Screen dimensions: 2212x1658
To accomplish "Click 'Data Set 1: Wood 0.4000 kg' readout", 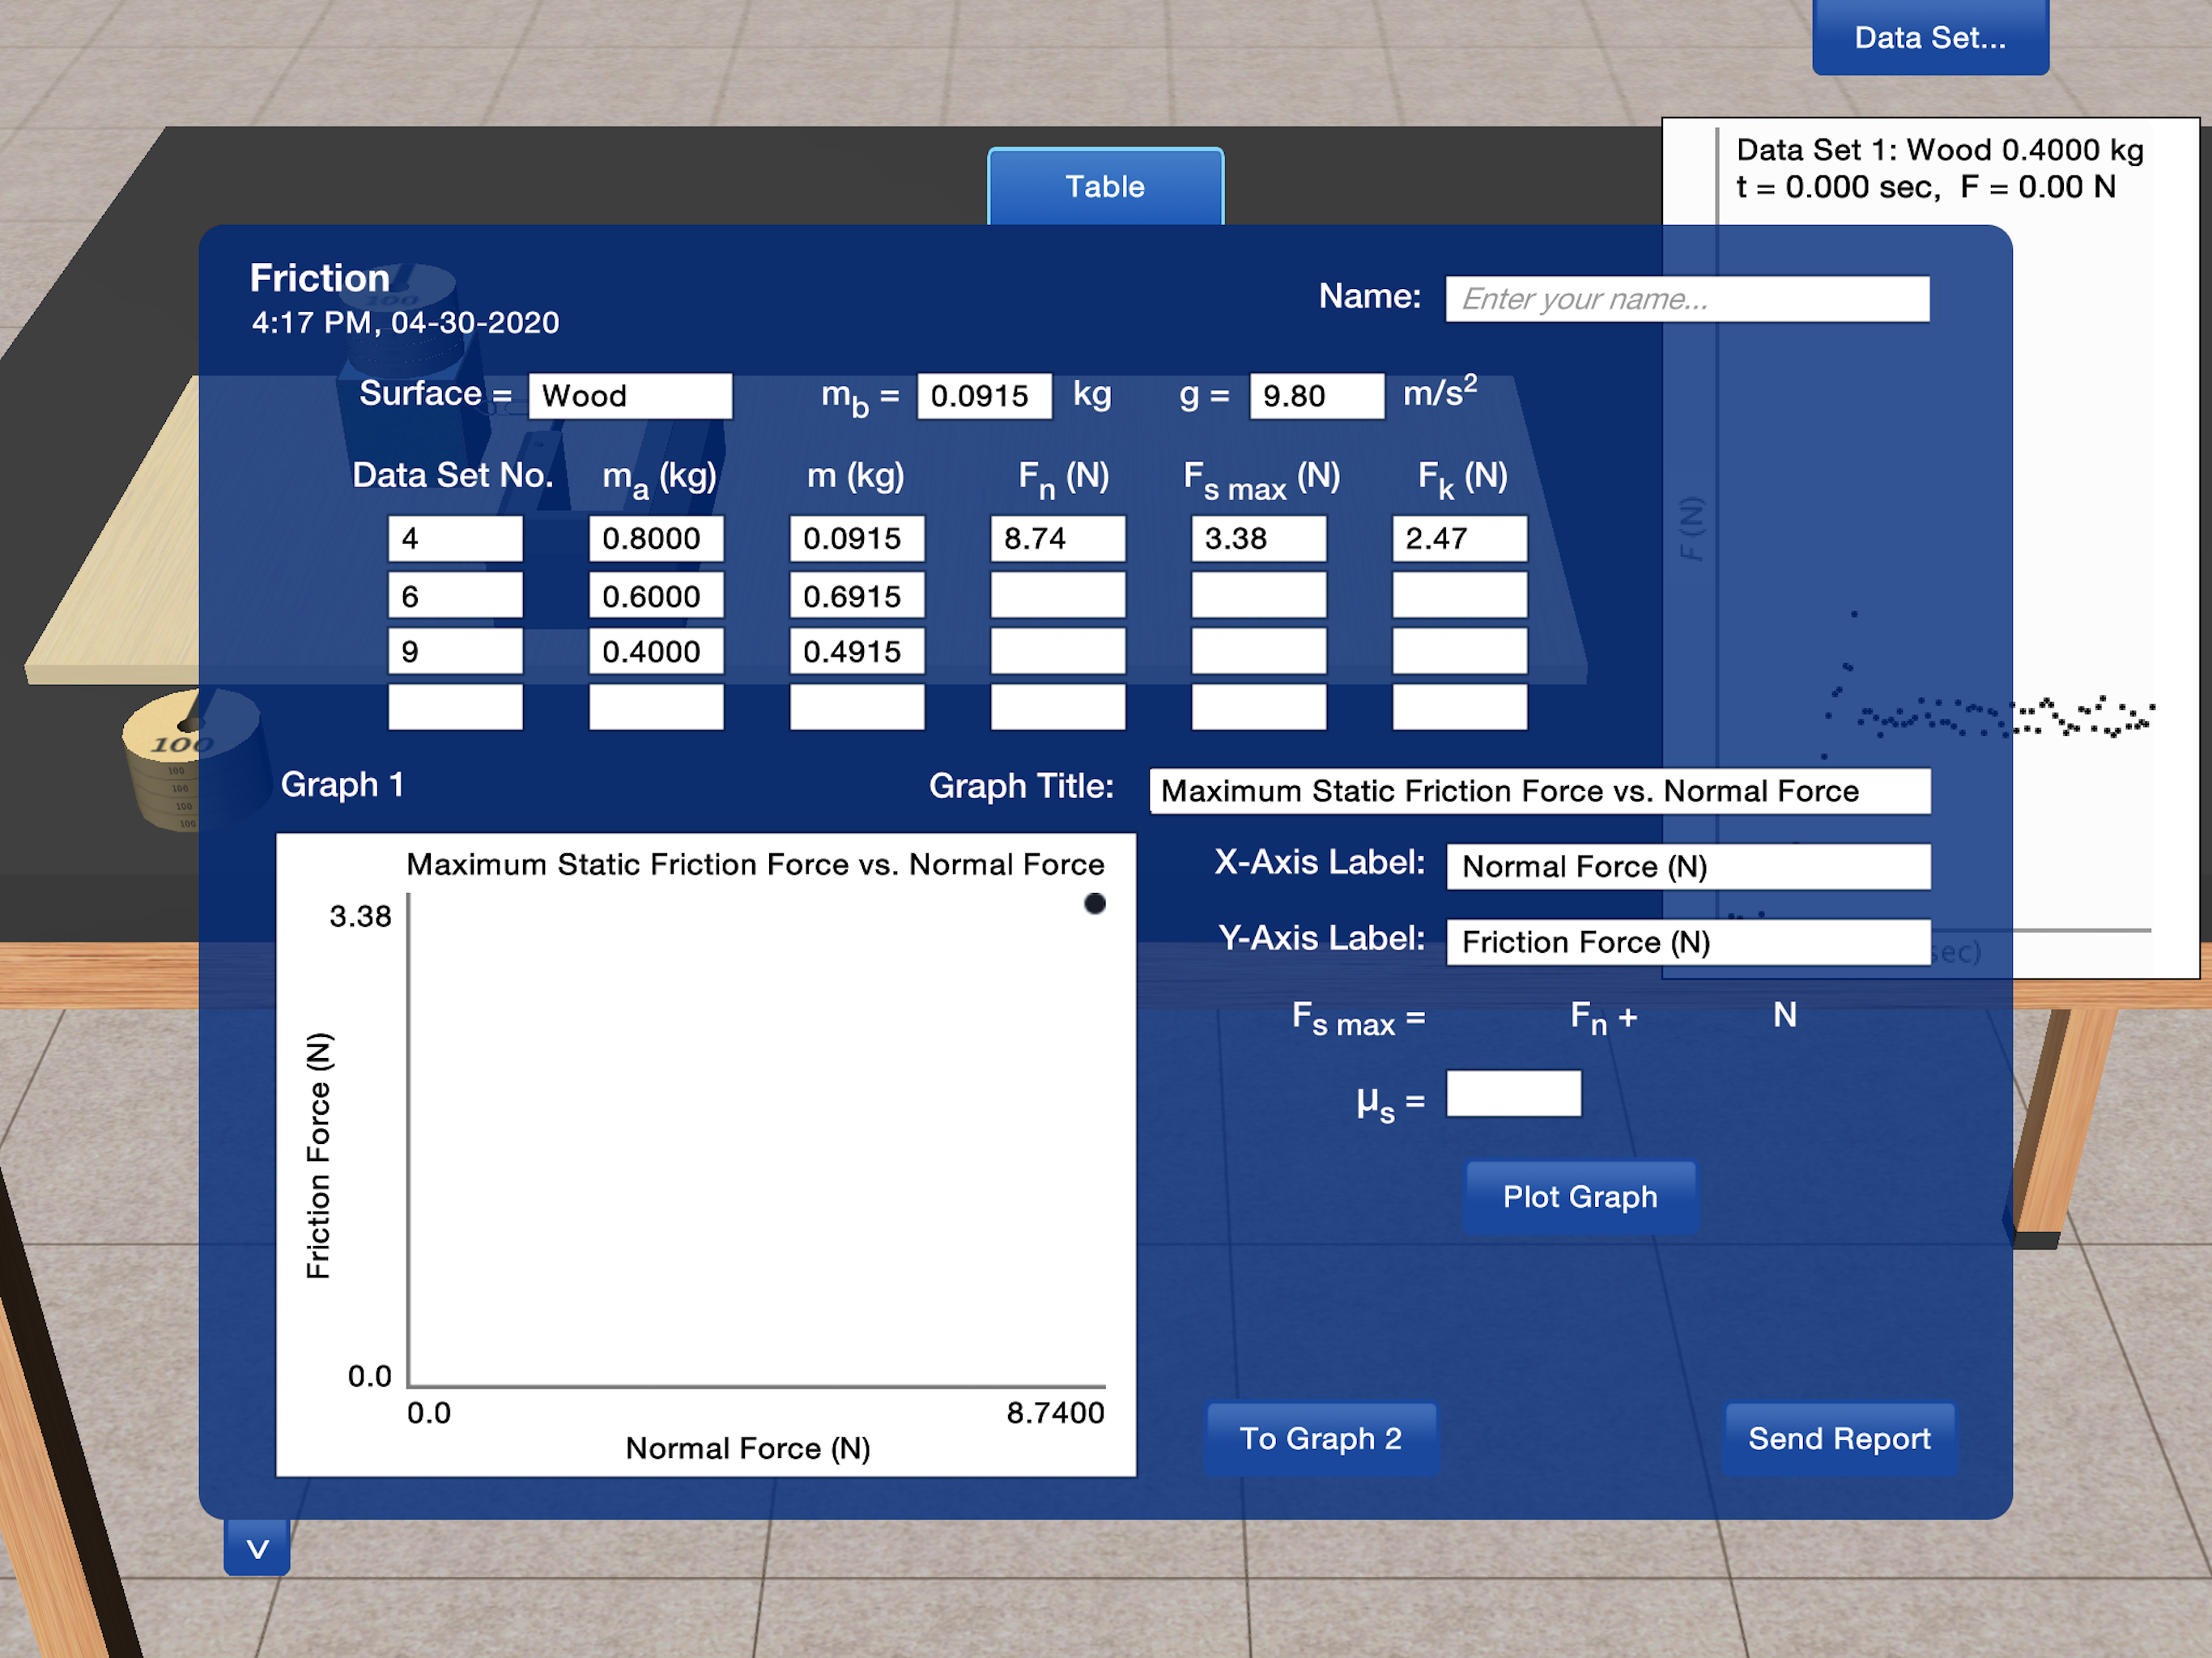I will click(1940, 150).
